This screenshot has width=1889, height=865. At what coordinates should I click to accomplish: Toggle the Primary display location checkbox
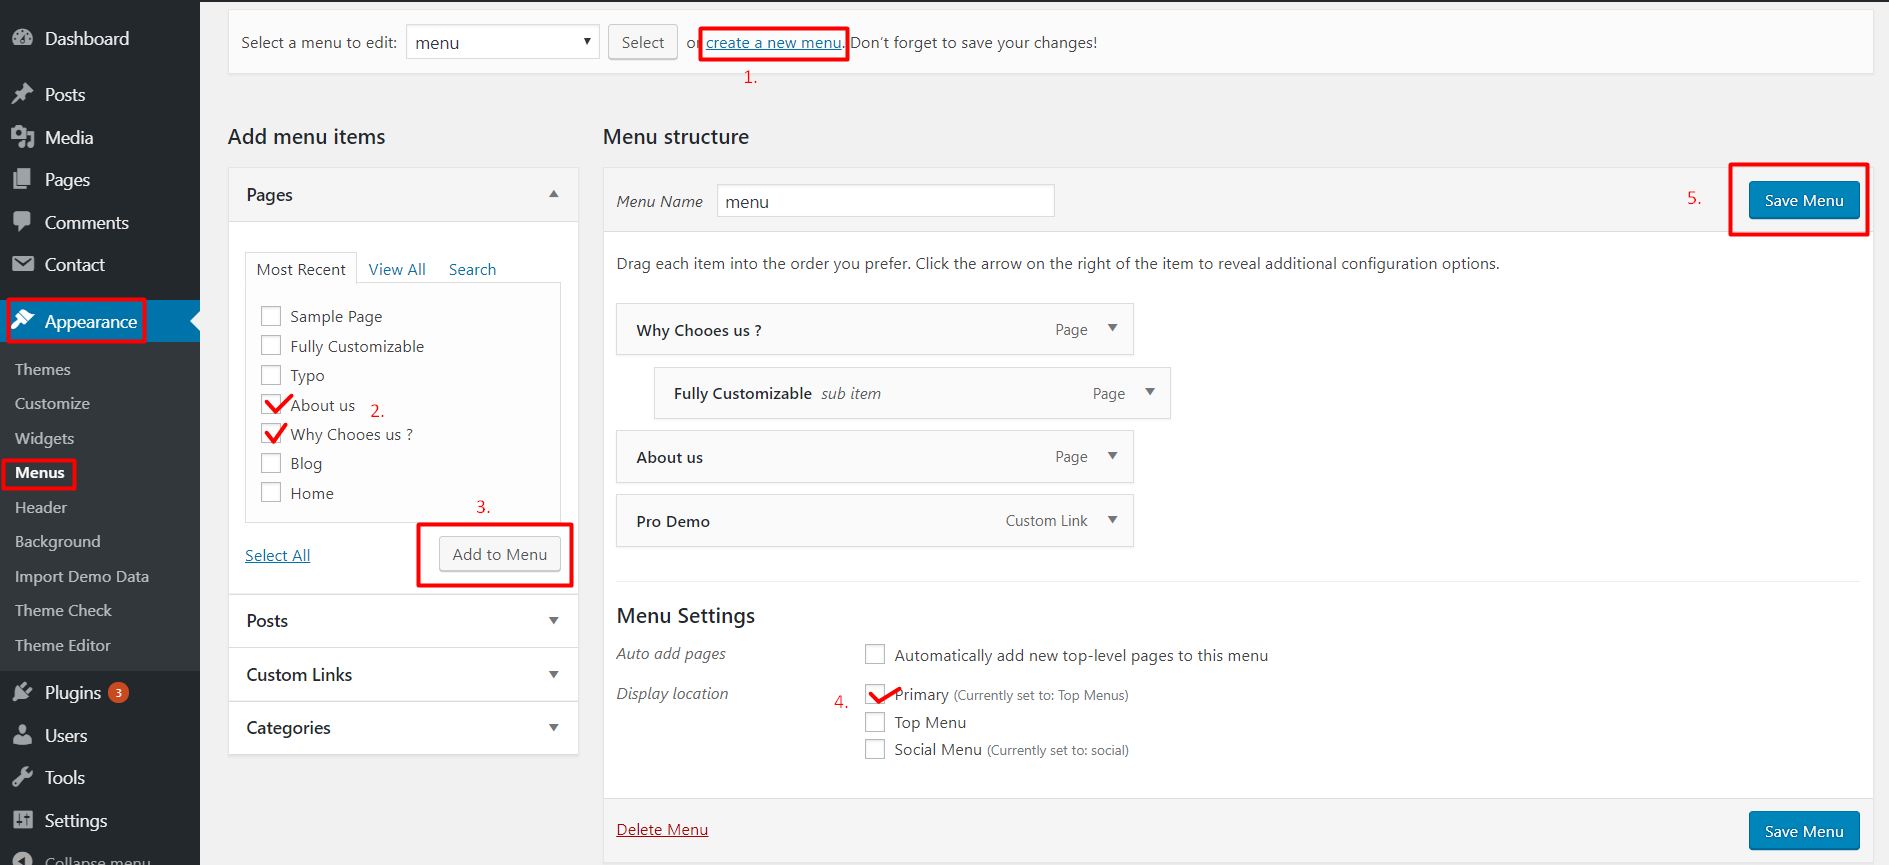[x=875, y=694]
